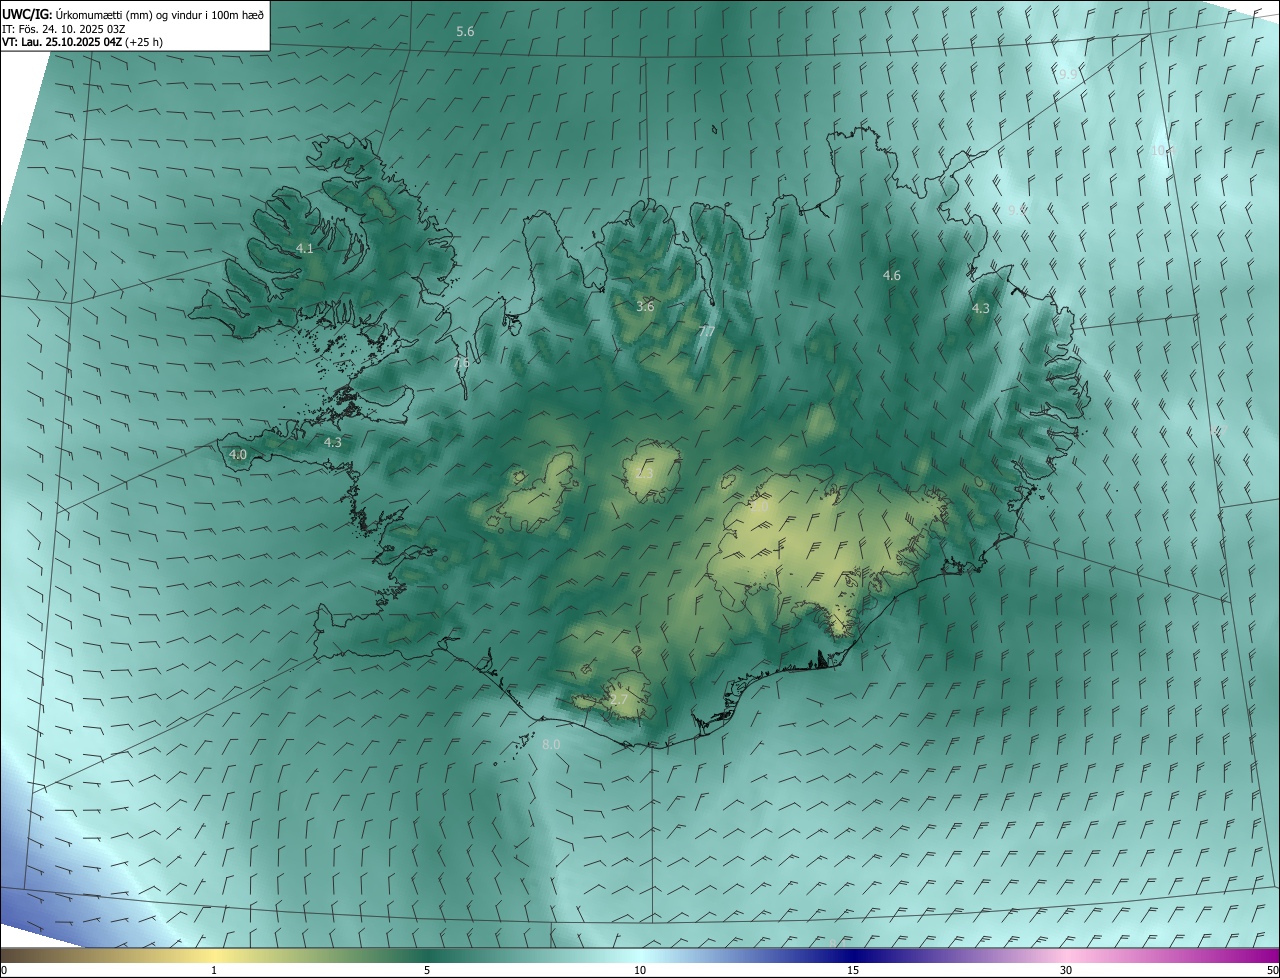Click the 15 tick on the color scale
Image resolution: width=1280 pixels, height=978 pixels.
point(853,970)
